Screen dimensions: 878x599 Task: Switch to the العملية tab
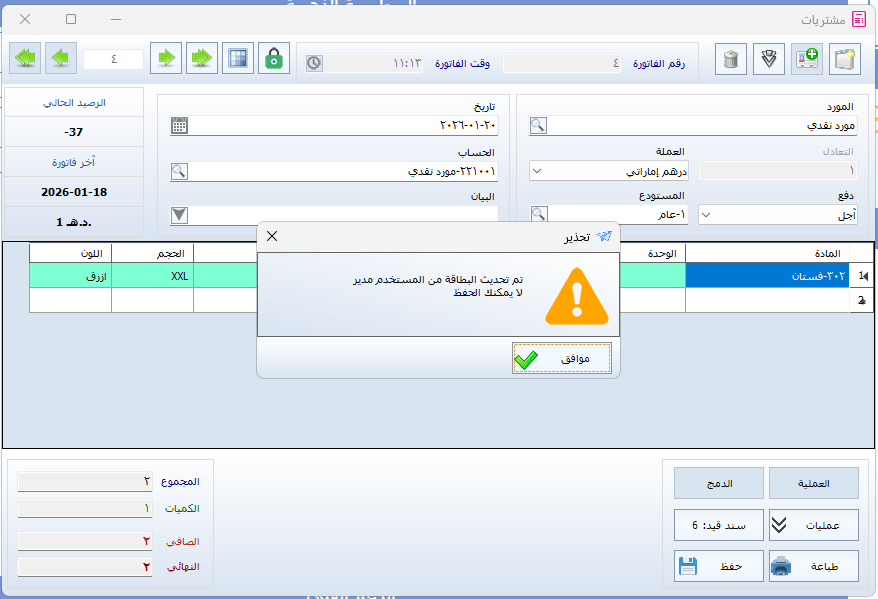point(813,483)
